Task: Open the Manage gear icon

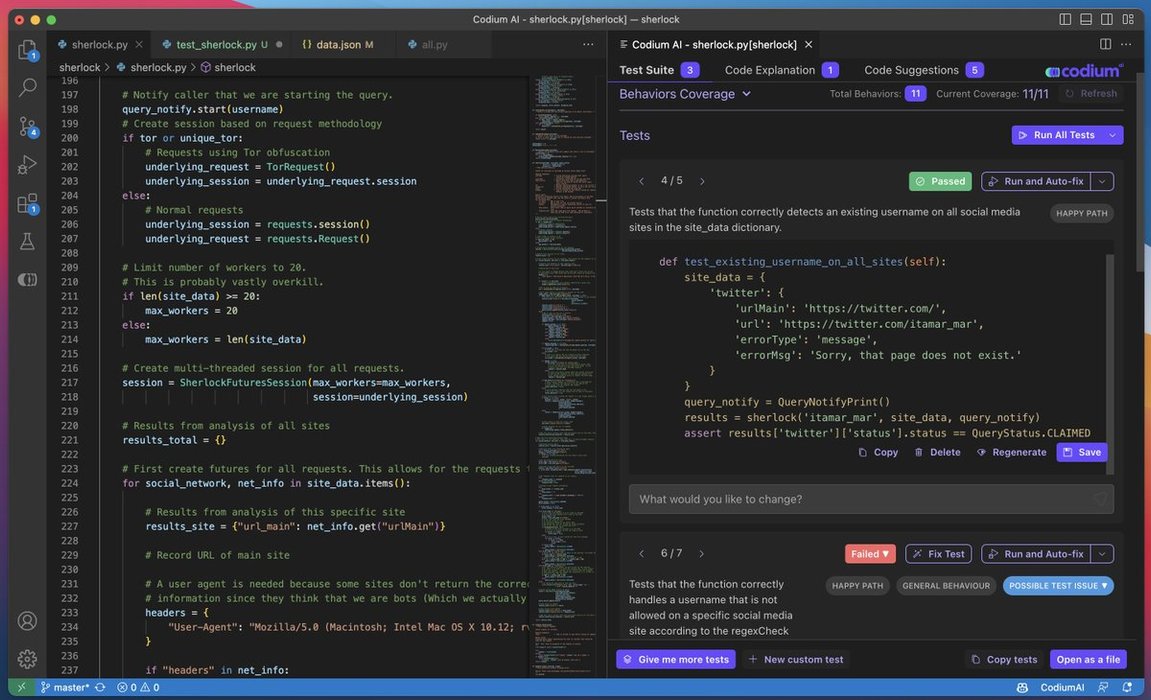Action: coord(27,659)
